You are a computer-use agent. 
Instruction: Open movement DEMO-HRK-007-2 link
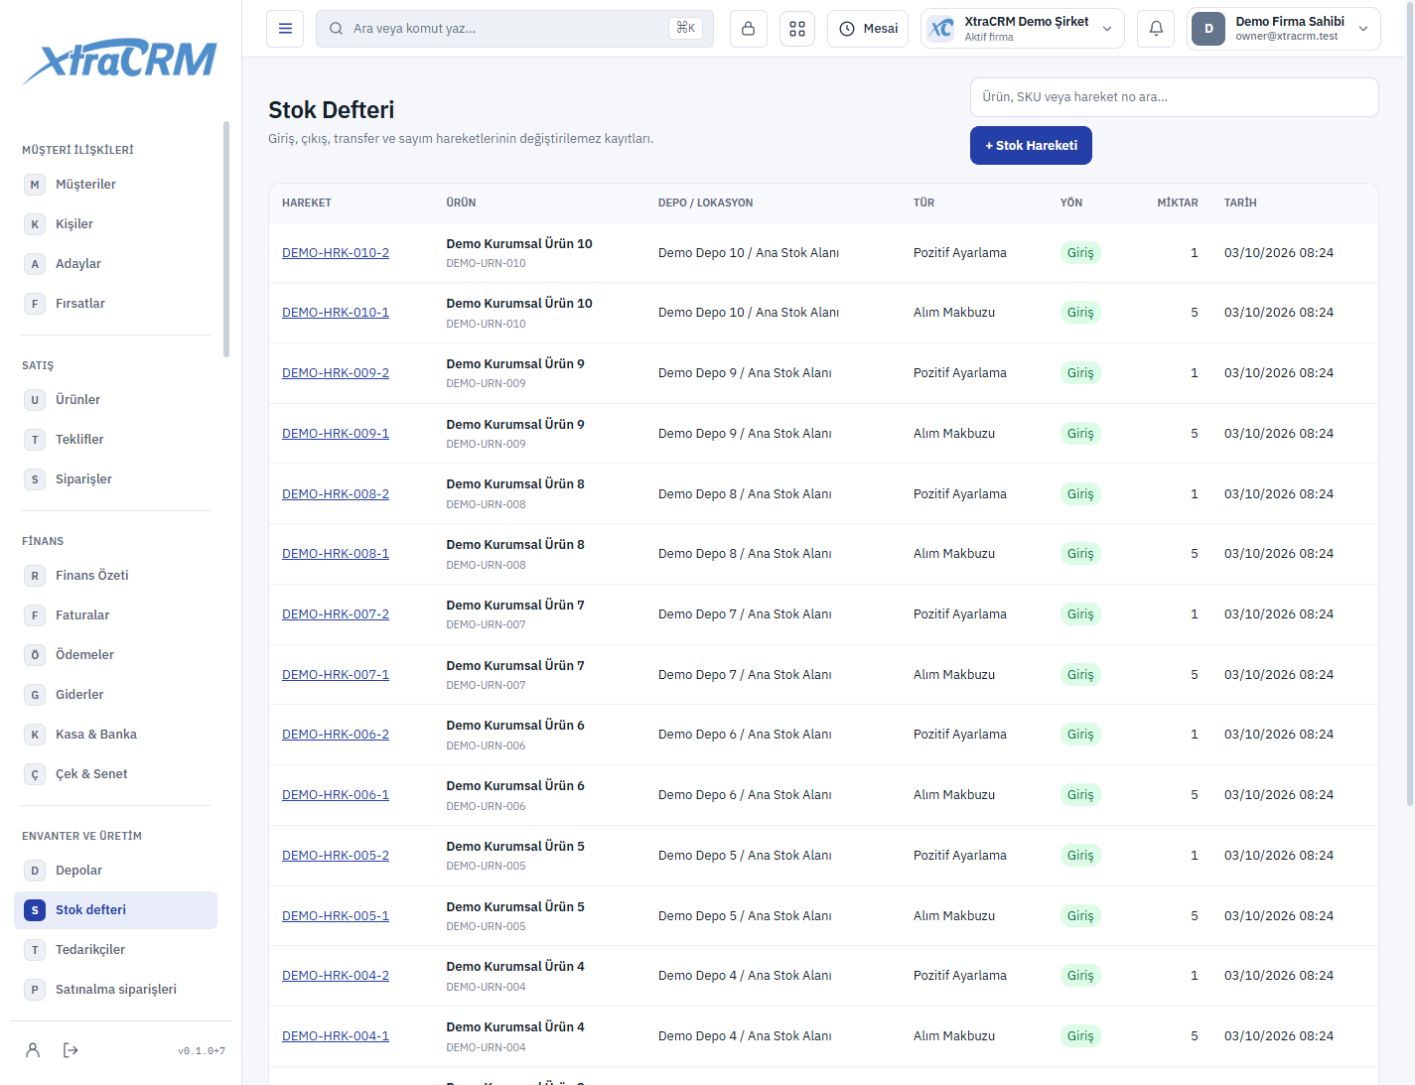click(x=335, y=614)
